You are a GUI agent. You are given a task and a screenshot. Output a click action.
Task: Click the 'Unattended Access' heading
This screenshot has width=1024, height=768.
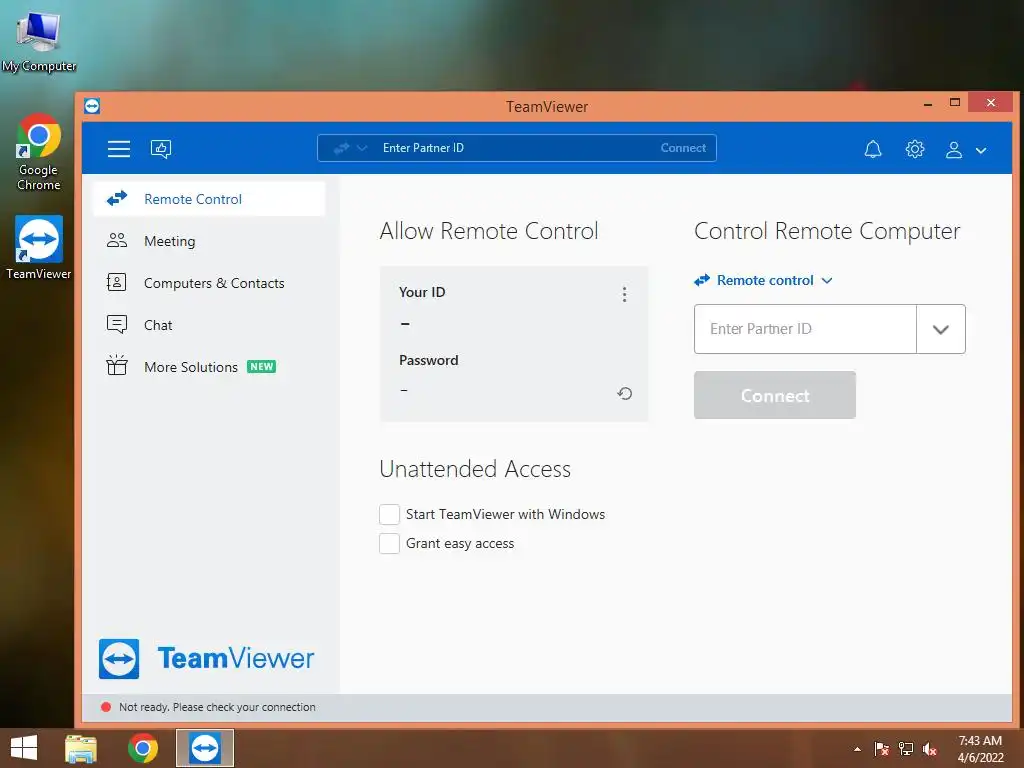point(475,469)
